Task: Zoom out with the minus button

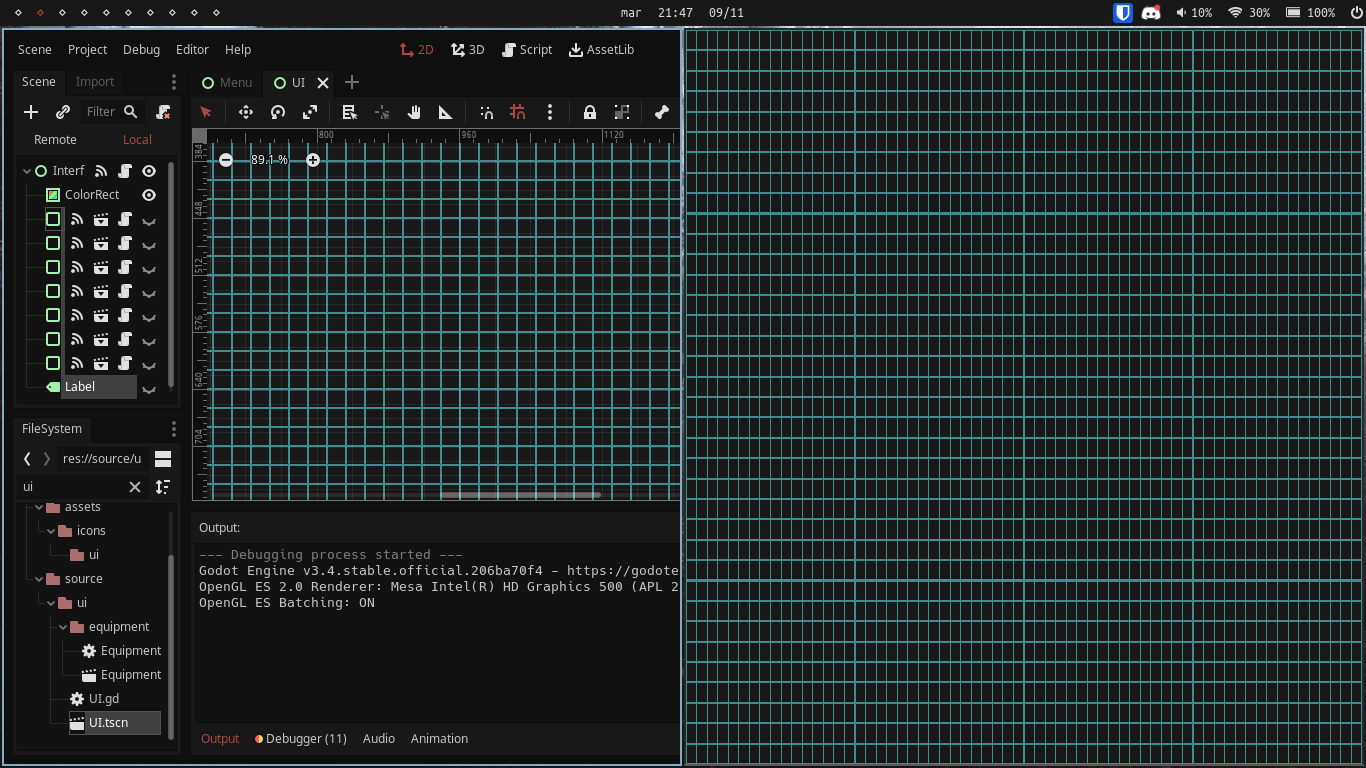Action: (x=226, y=160)
